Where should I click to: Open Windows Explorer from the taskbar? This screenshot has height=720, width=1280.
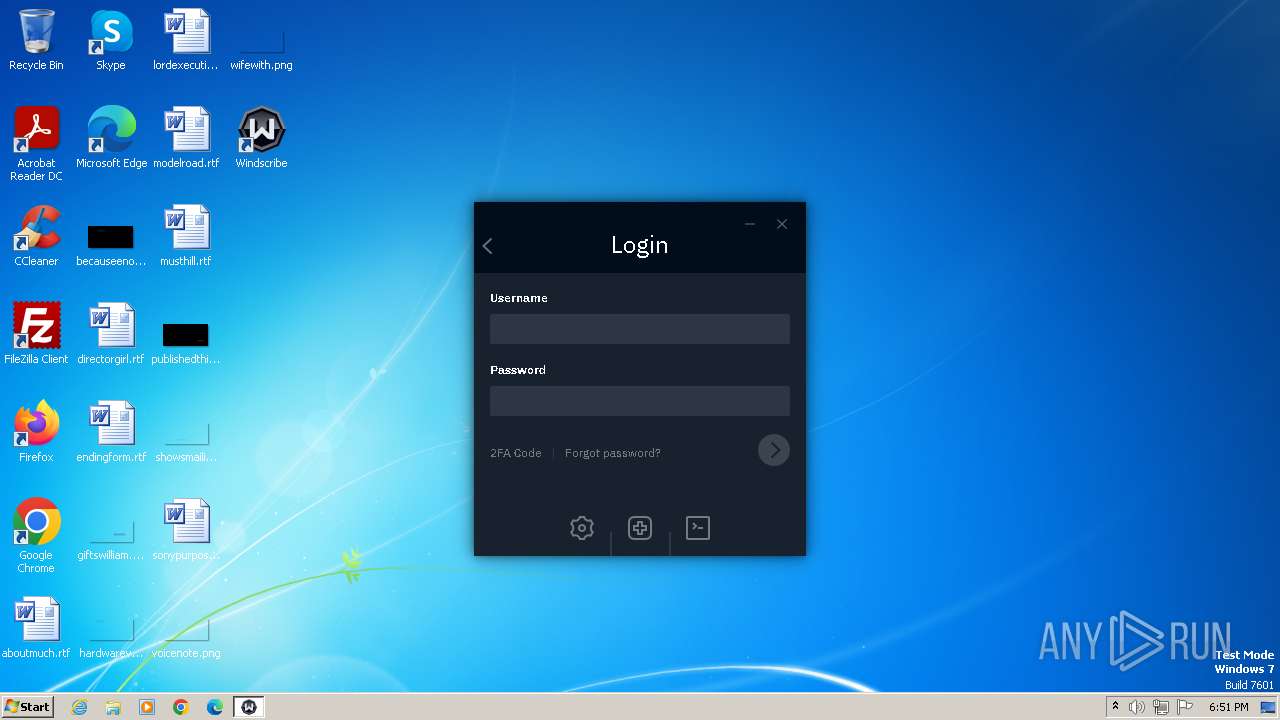pyautogui.click(x=113, y=707)
